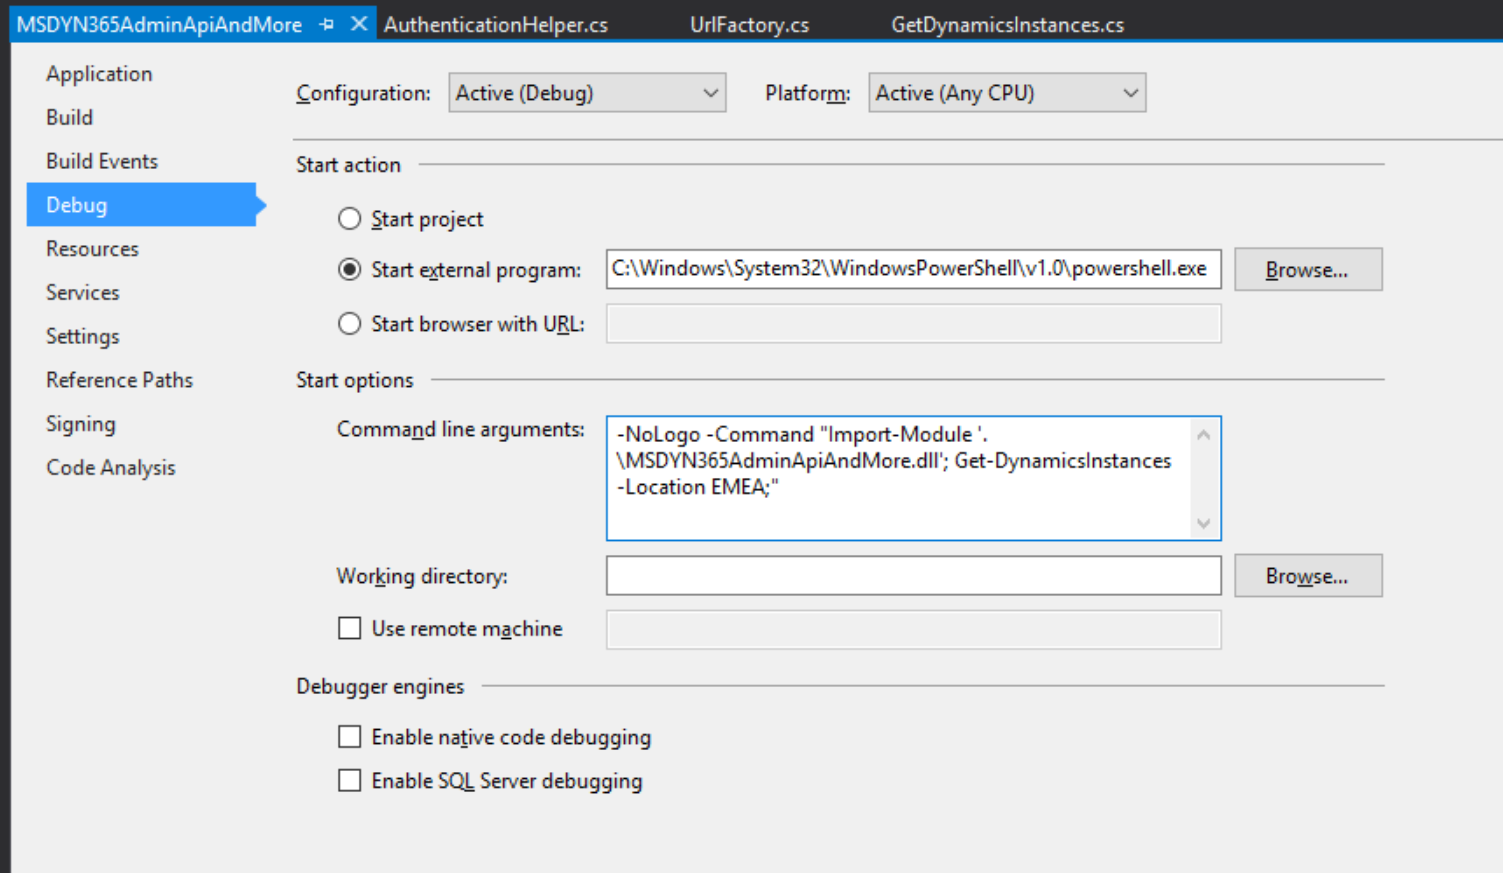Close the MSDYN365AdminApiAndMore properties tab
Image resolution: width=1503 pixels, height=873 pixels.
point(359,24)
